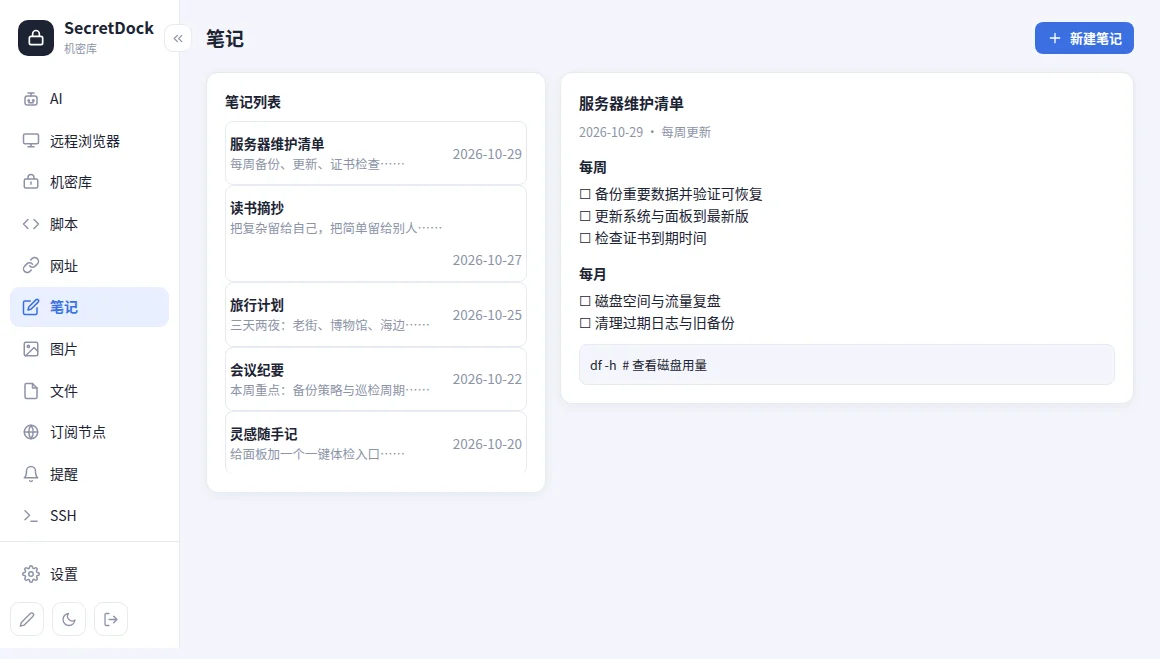Collapse the sidebar with double-chevron button
The image size is (1160, 659).
(x=178, y=38)
